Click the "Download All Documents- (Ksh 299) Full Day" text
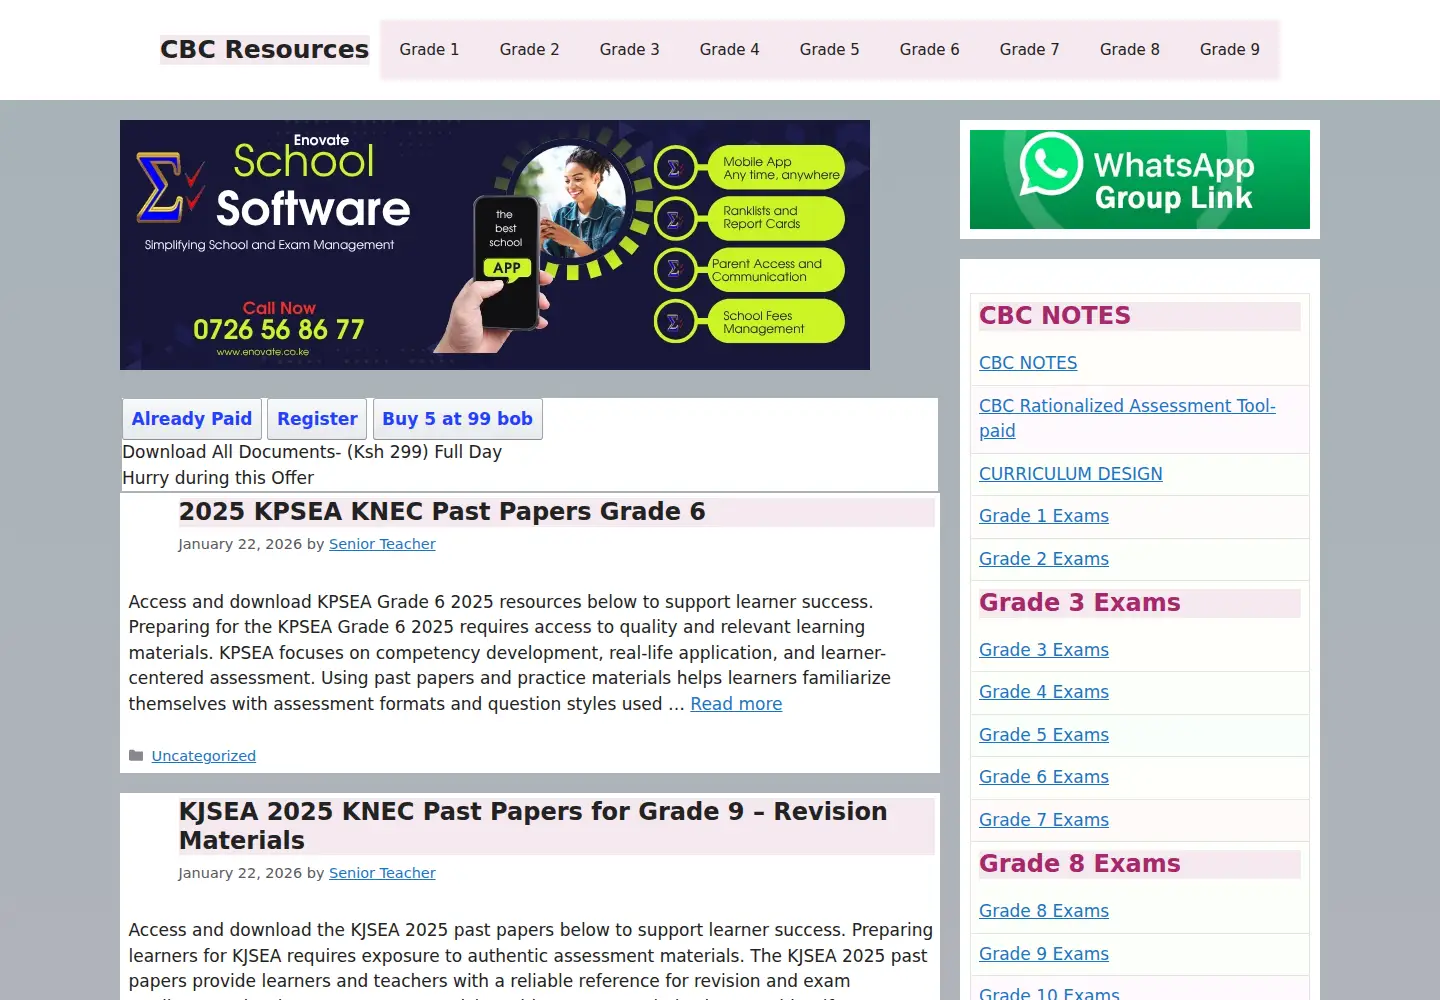The height and width of the screenshot is (1000, 1440). coord(312,452)
